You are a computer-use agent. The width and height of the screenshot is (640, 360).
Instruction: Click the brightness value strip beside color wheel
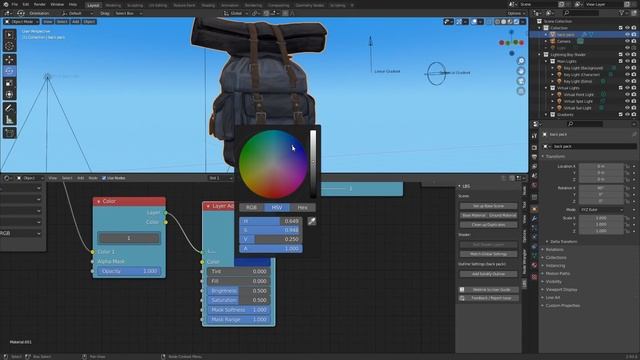[313, 164]
